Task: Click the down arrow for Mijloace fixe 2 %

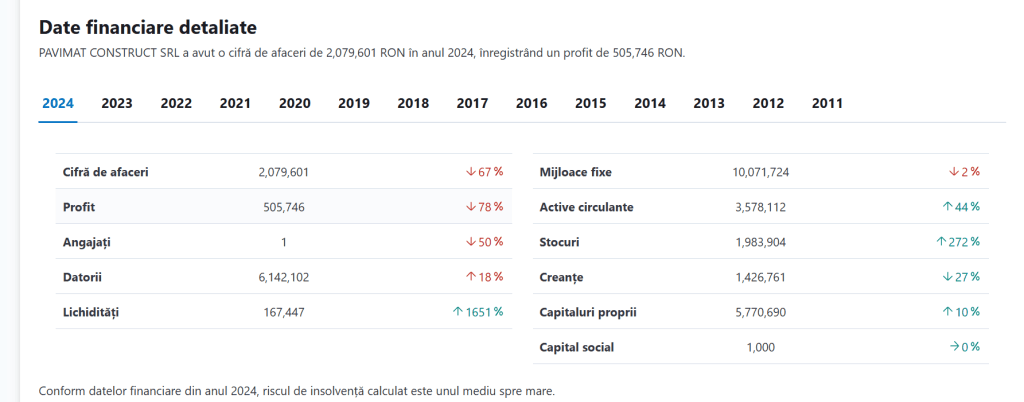Action: (x=953, y=172)
